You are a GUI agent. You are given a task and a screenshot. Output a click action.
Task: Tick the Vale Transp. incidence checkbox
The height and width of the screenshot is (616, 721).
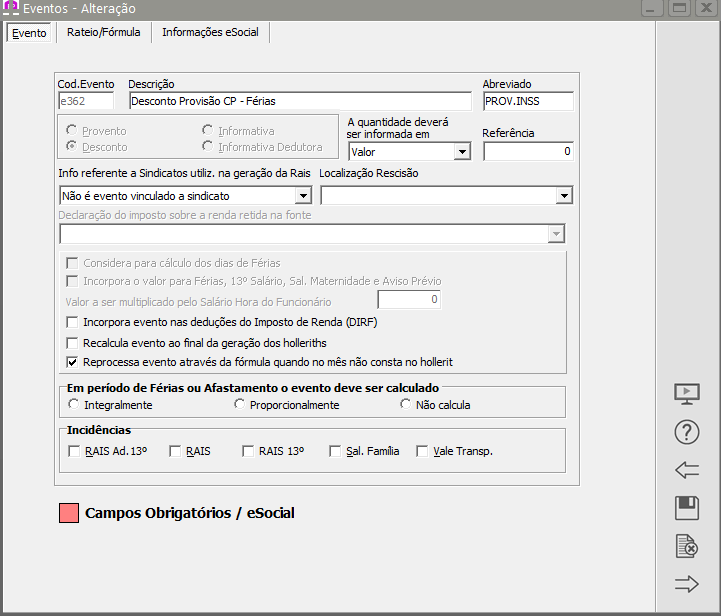(x=422, y=452)
